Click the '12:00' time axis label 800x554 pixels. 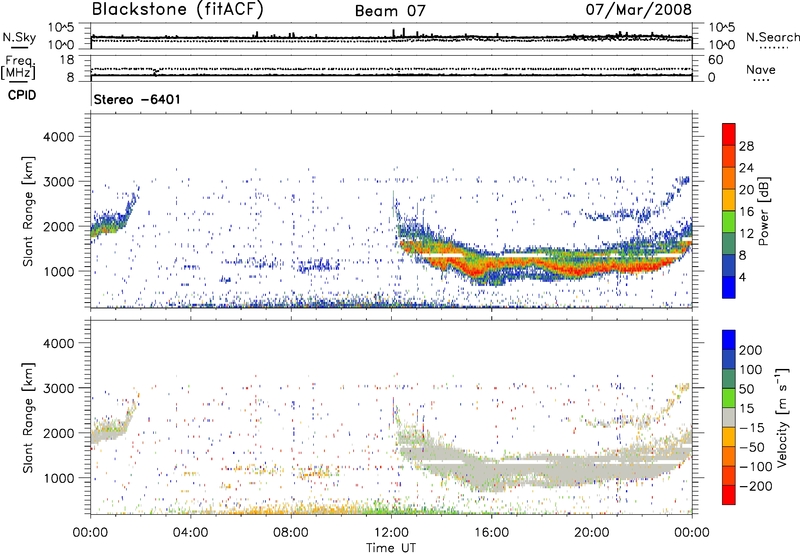(x=391, y=533)
